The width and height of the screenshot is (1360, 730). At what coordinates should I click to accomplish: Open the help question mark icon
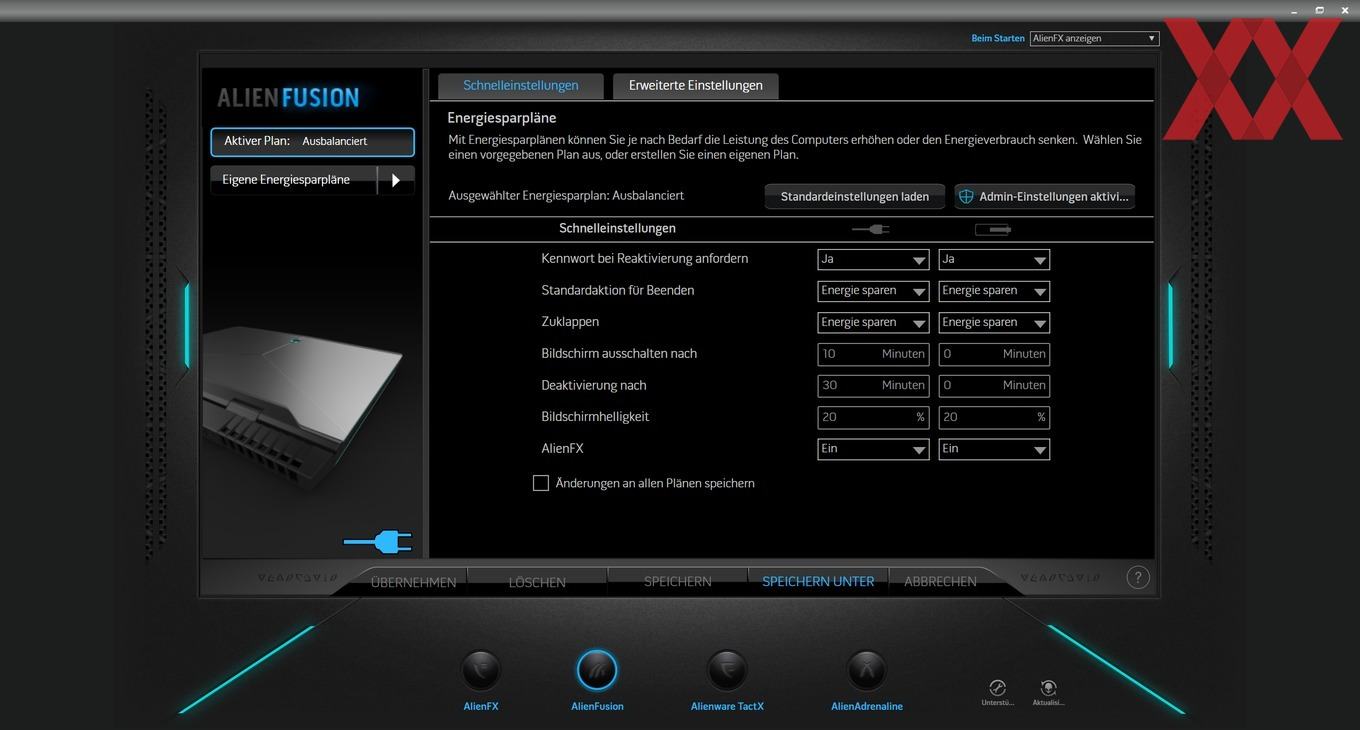[x=1138, y=577]
